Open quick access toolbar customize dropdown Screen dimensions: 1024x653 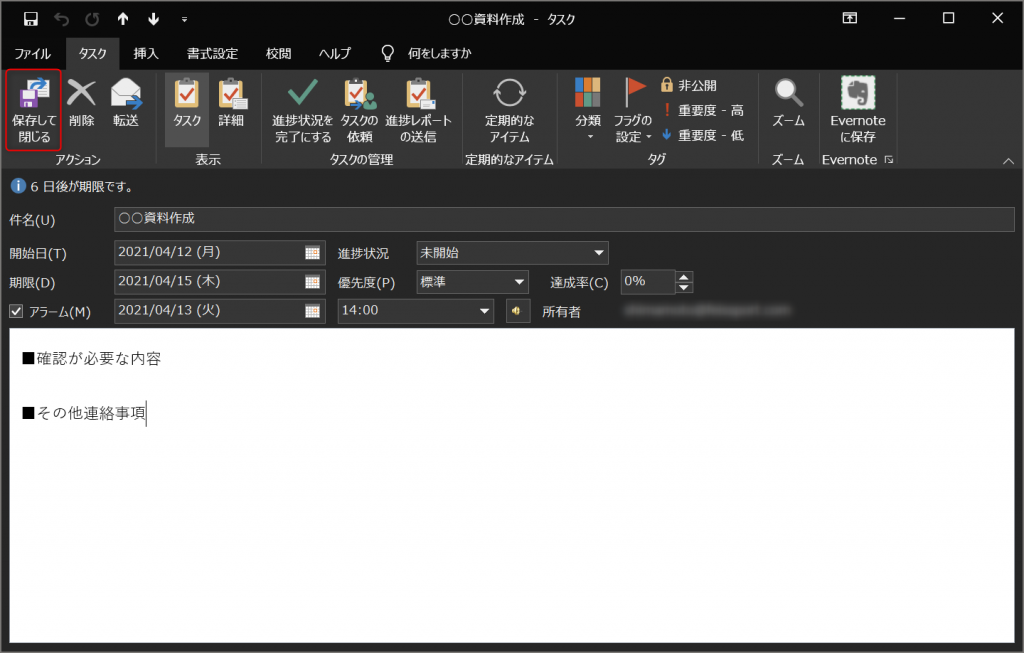click(184, 20)
